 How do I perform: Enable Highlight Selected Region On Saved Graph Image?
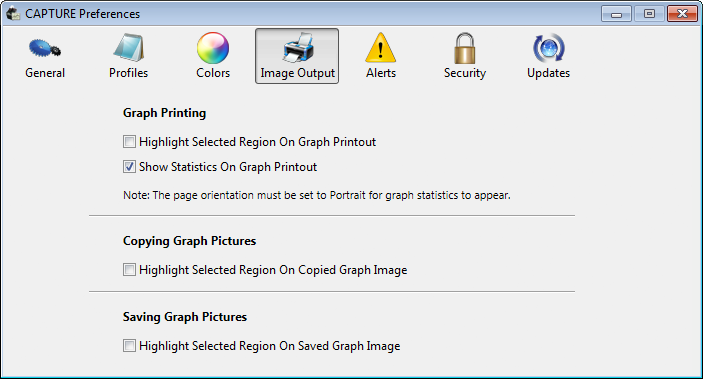[129, 346]
